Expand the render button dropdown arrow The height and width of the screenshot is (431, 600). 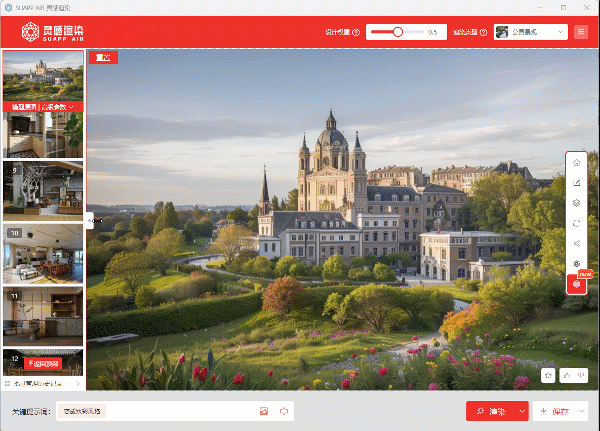pos(522,411)
